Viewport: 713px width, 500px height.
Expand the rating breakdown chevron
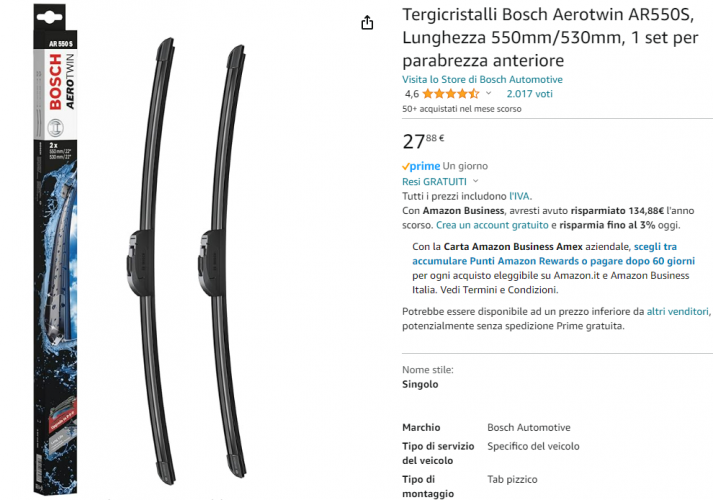[x=489, y=94]
